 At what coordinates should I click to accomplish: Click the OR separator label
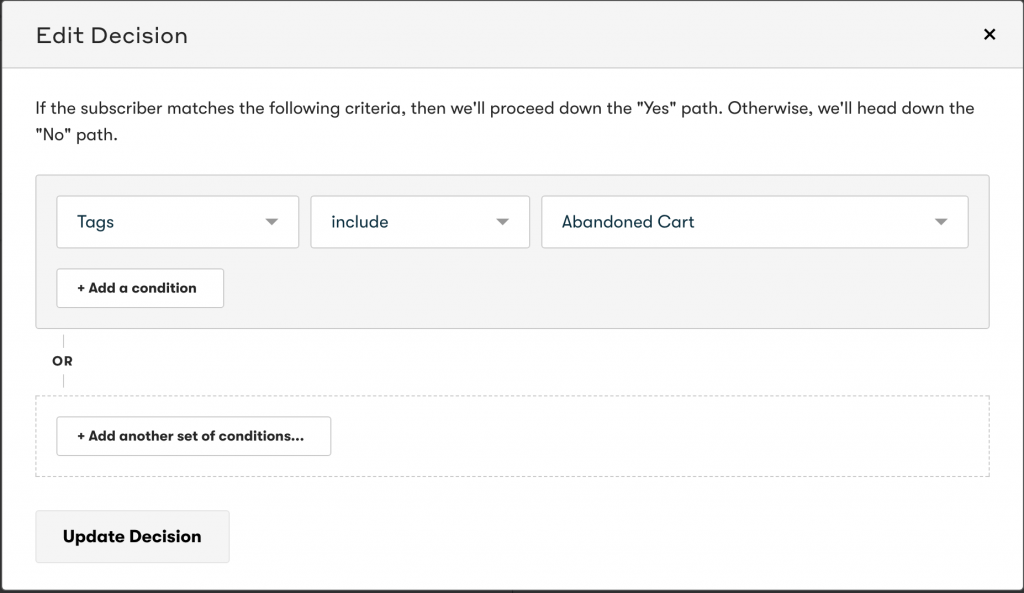point(63,361)
